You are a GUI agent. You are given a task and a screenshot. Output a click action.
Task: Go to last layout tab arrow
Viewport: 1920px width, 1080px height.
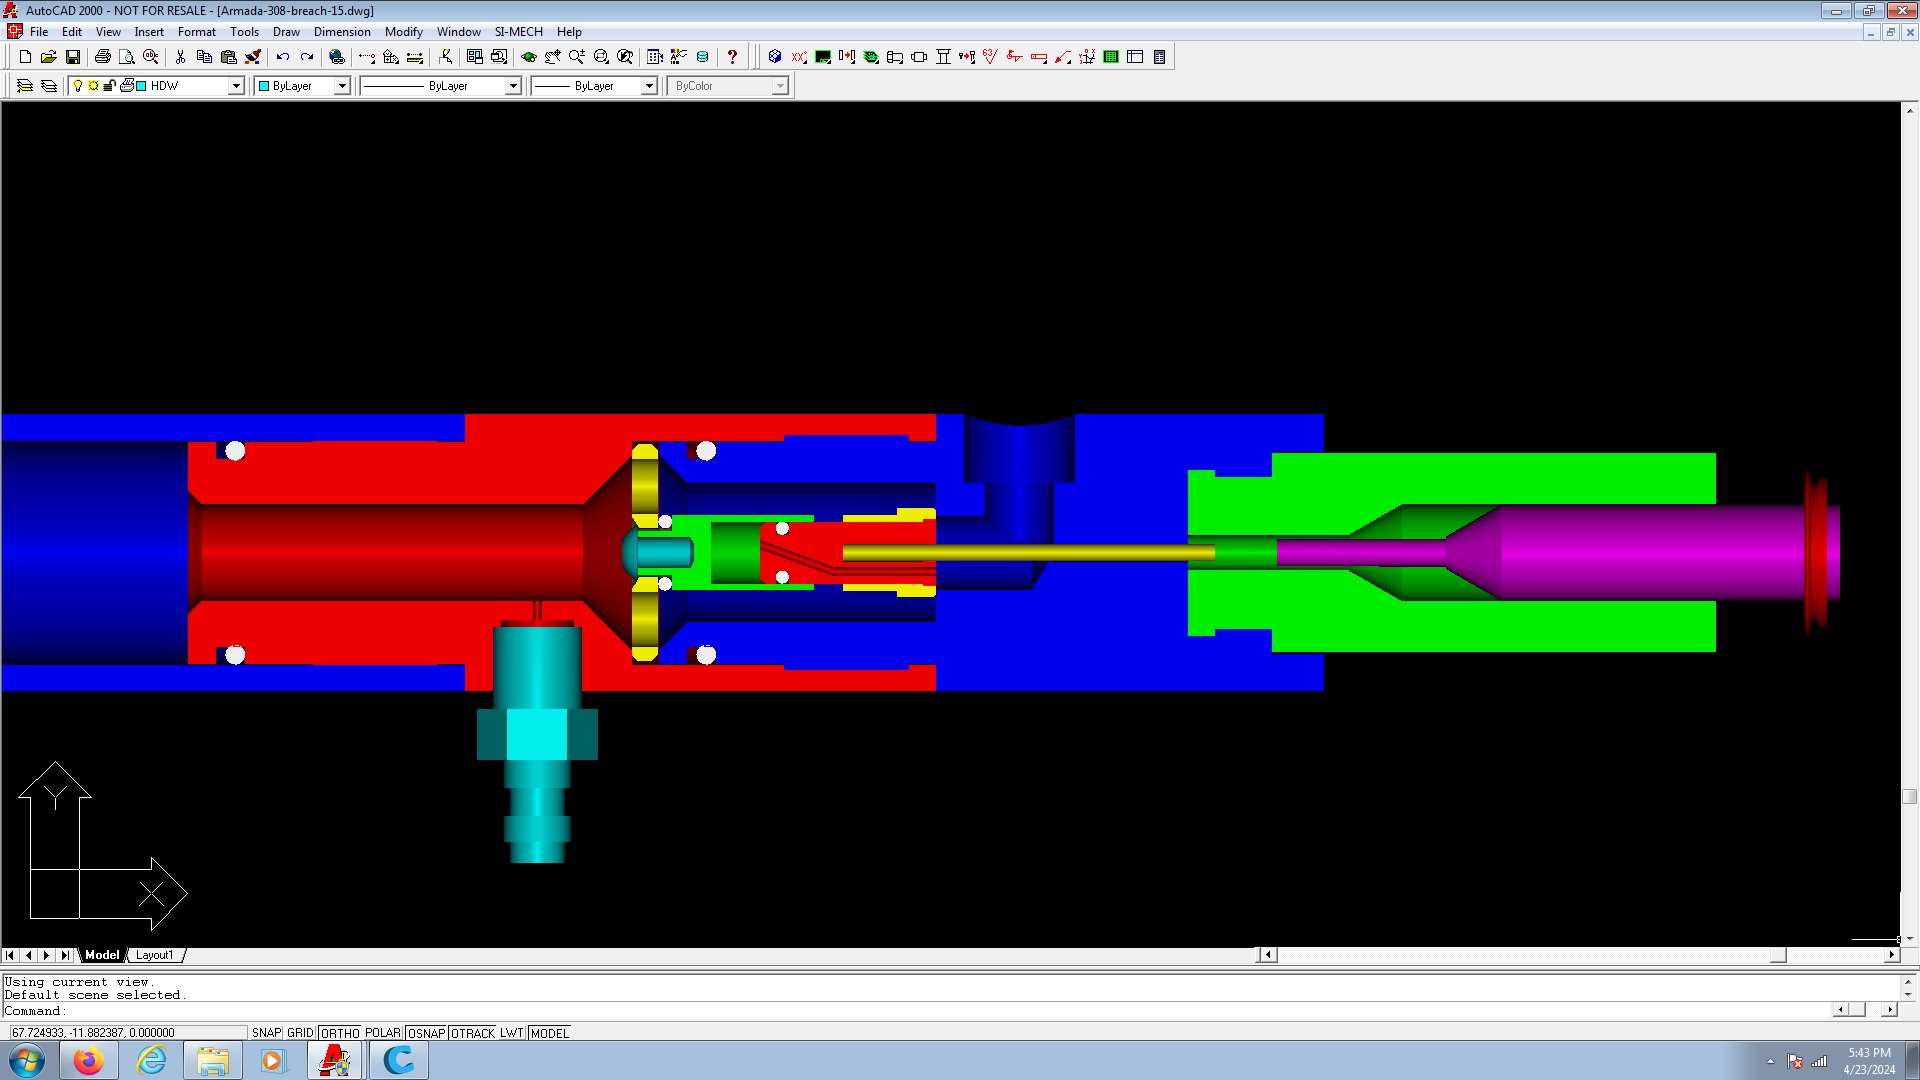[65, 955]
